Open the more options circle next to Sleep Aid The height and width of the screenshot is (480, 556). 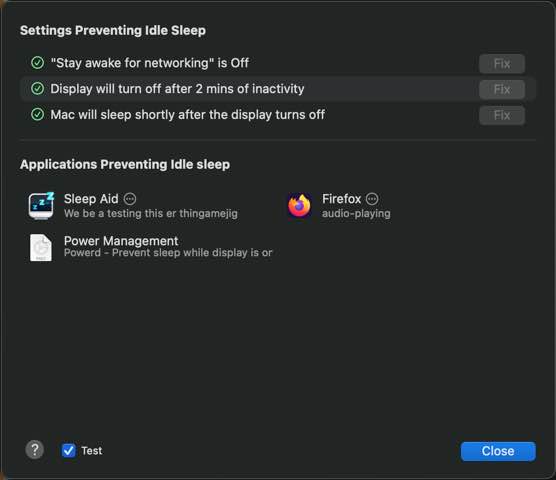(130, 199)
